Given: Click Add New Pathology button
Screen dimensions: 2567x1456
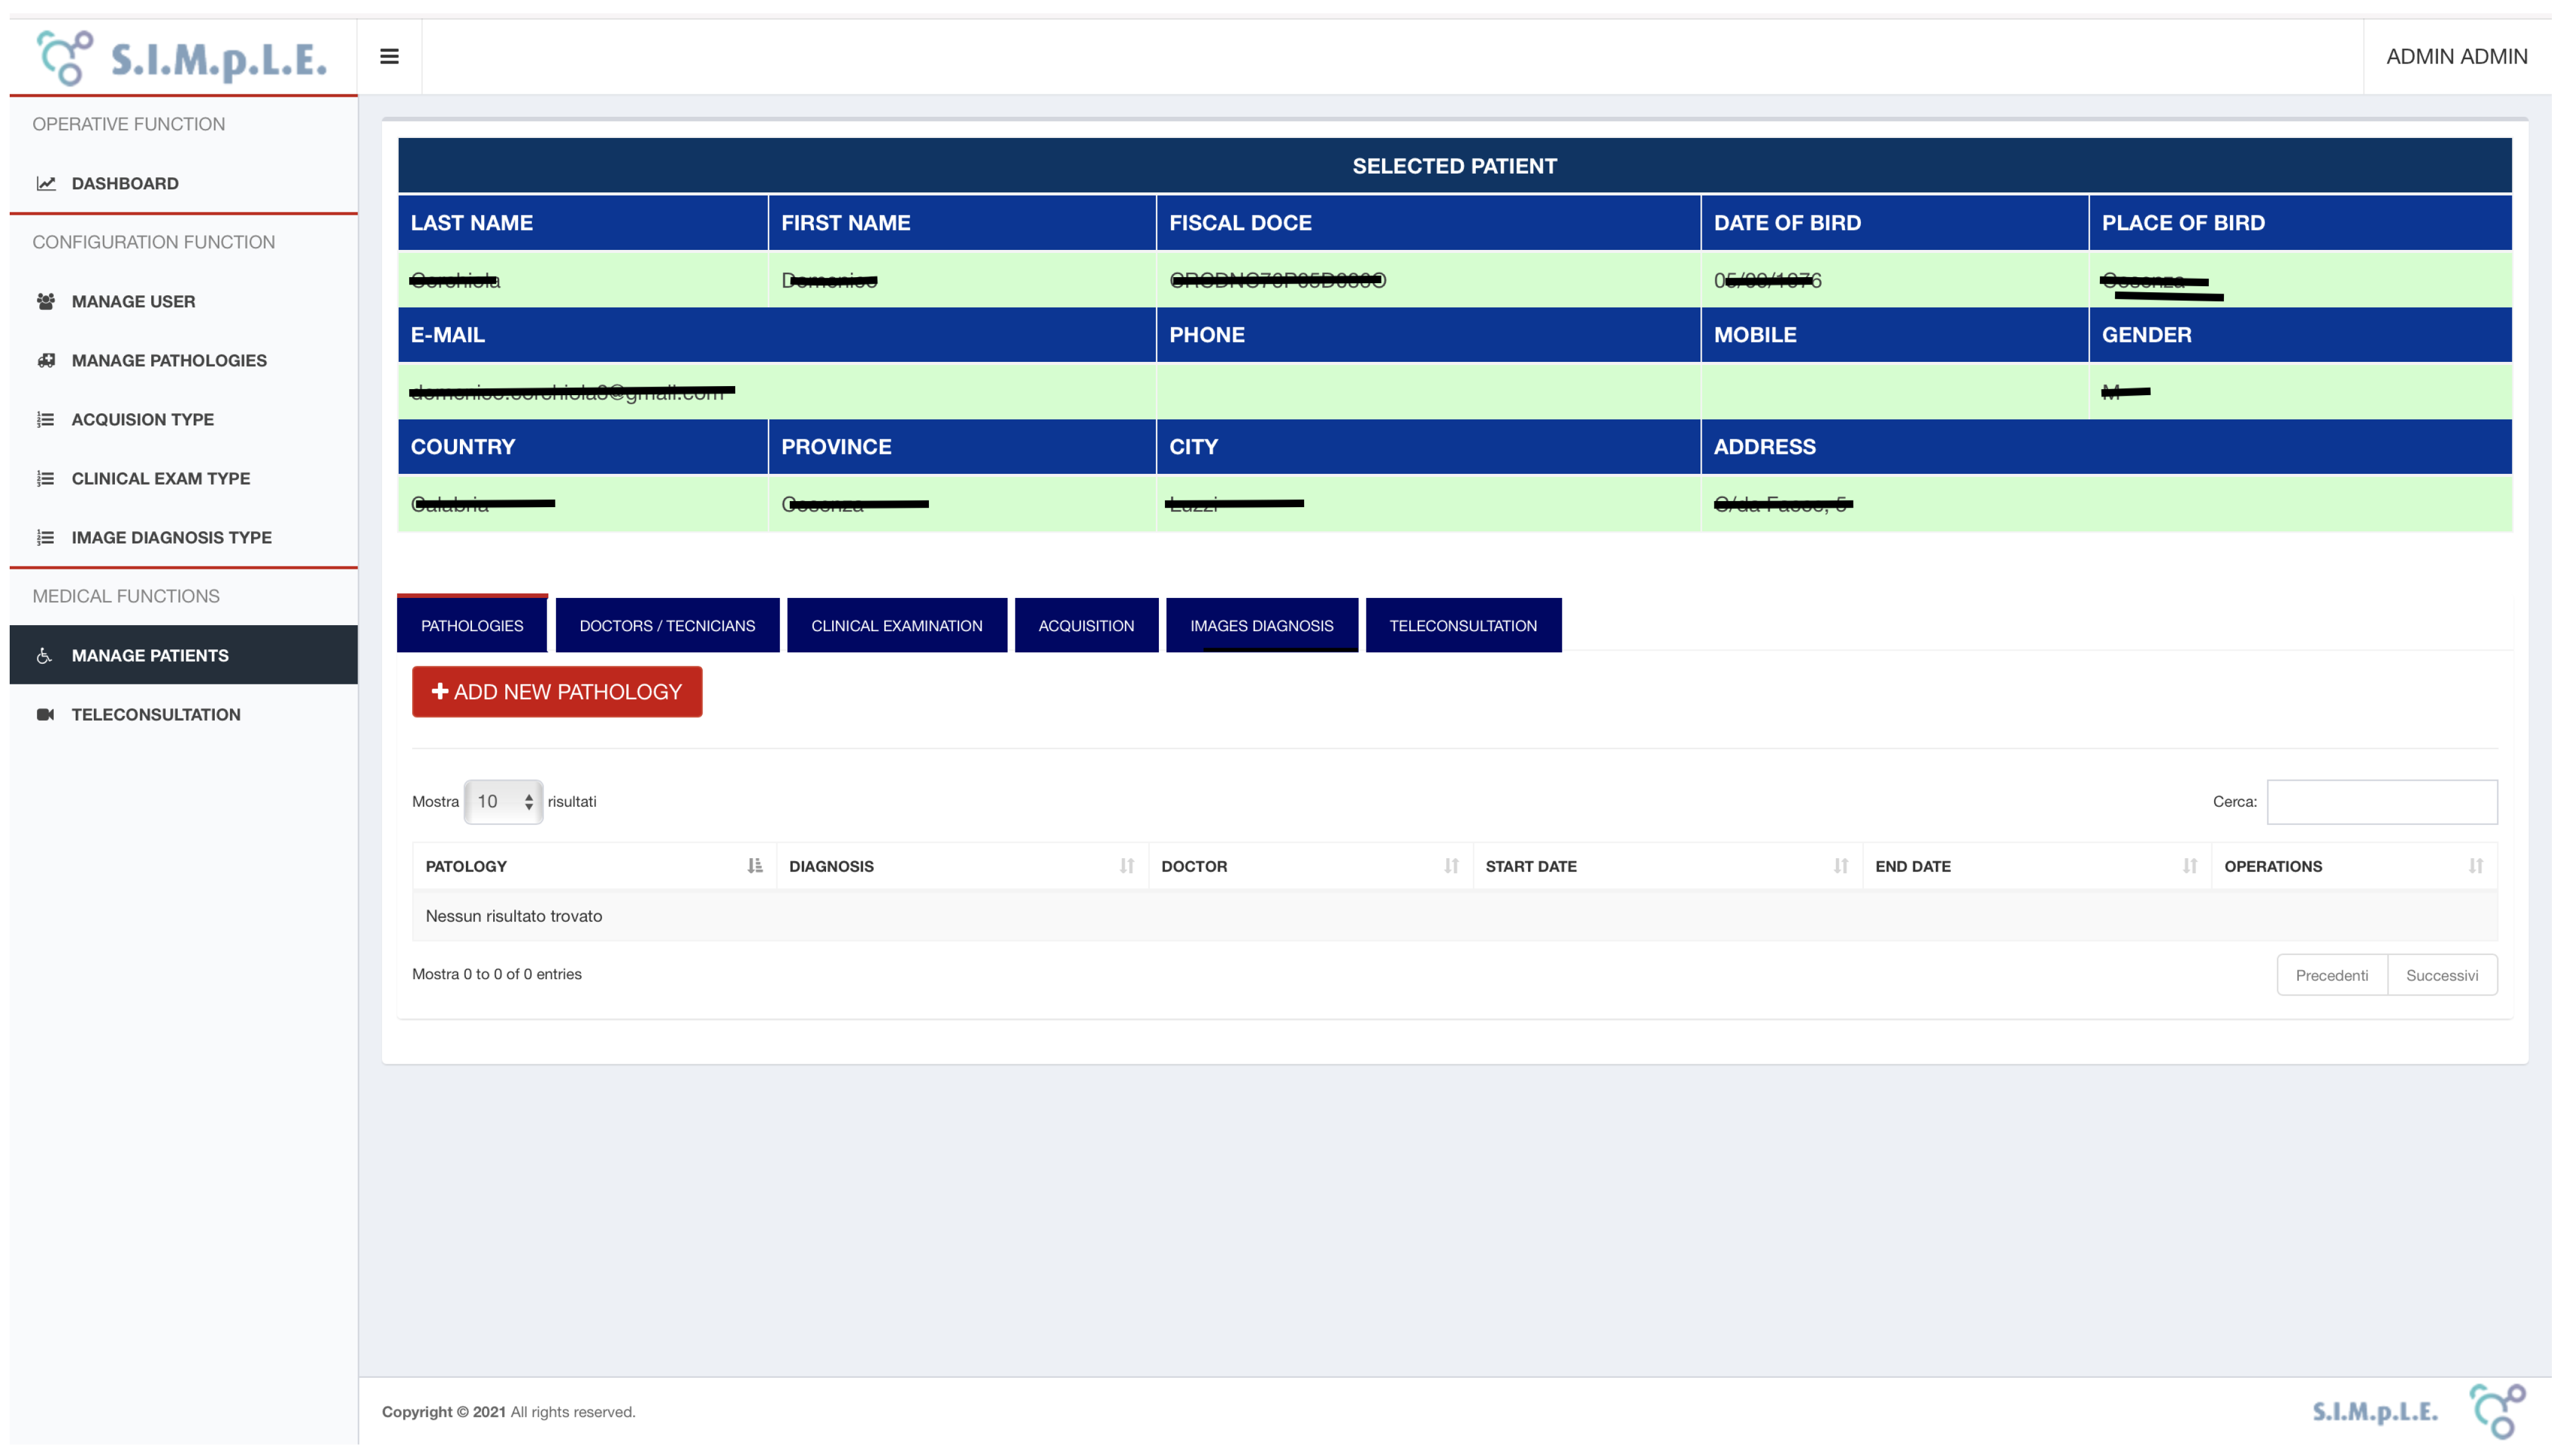Looking at the screenshot, I should pyautogui.click(x=557, y=691).
